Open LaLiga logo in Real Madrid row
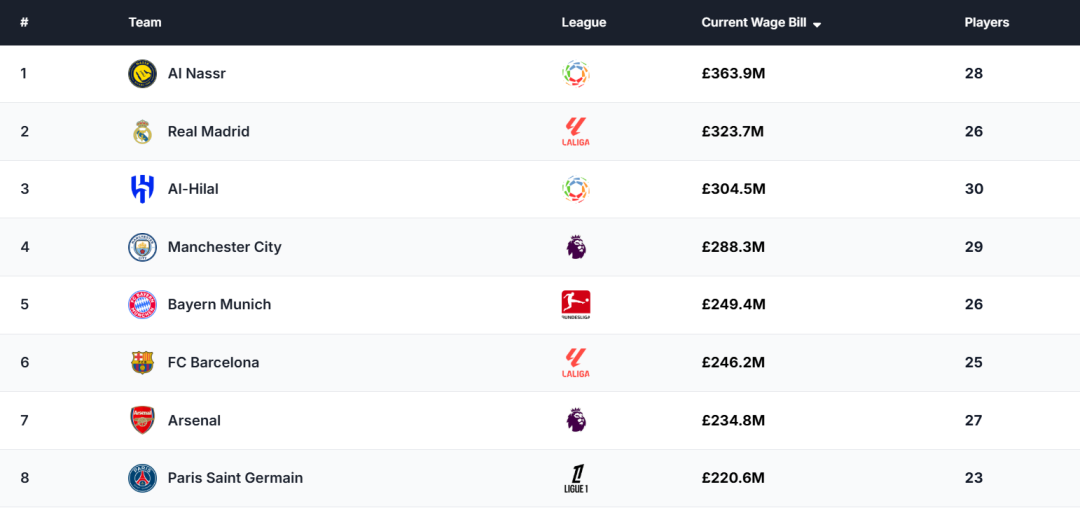 (x=576, y=131)
